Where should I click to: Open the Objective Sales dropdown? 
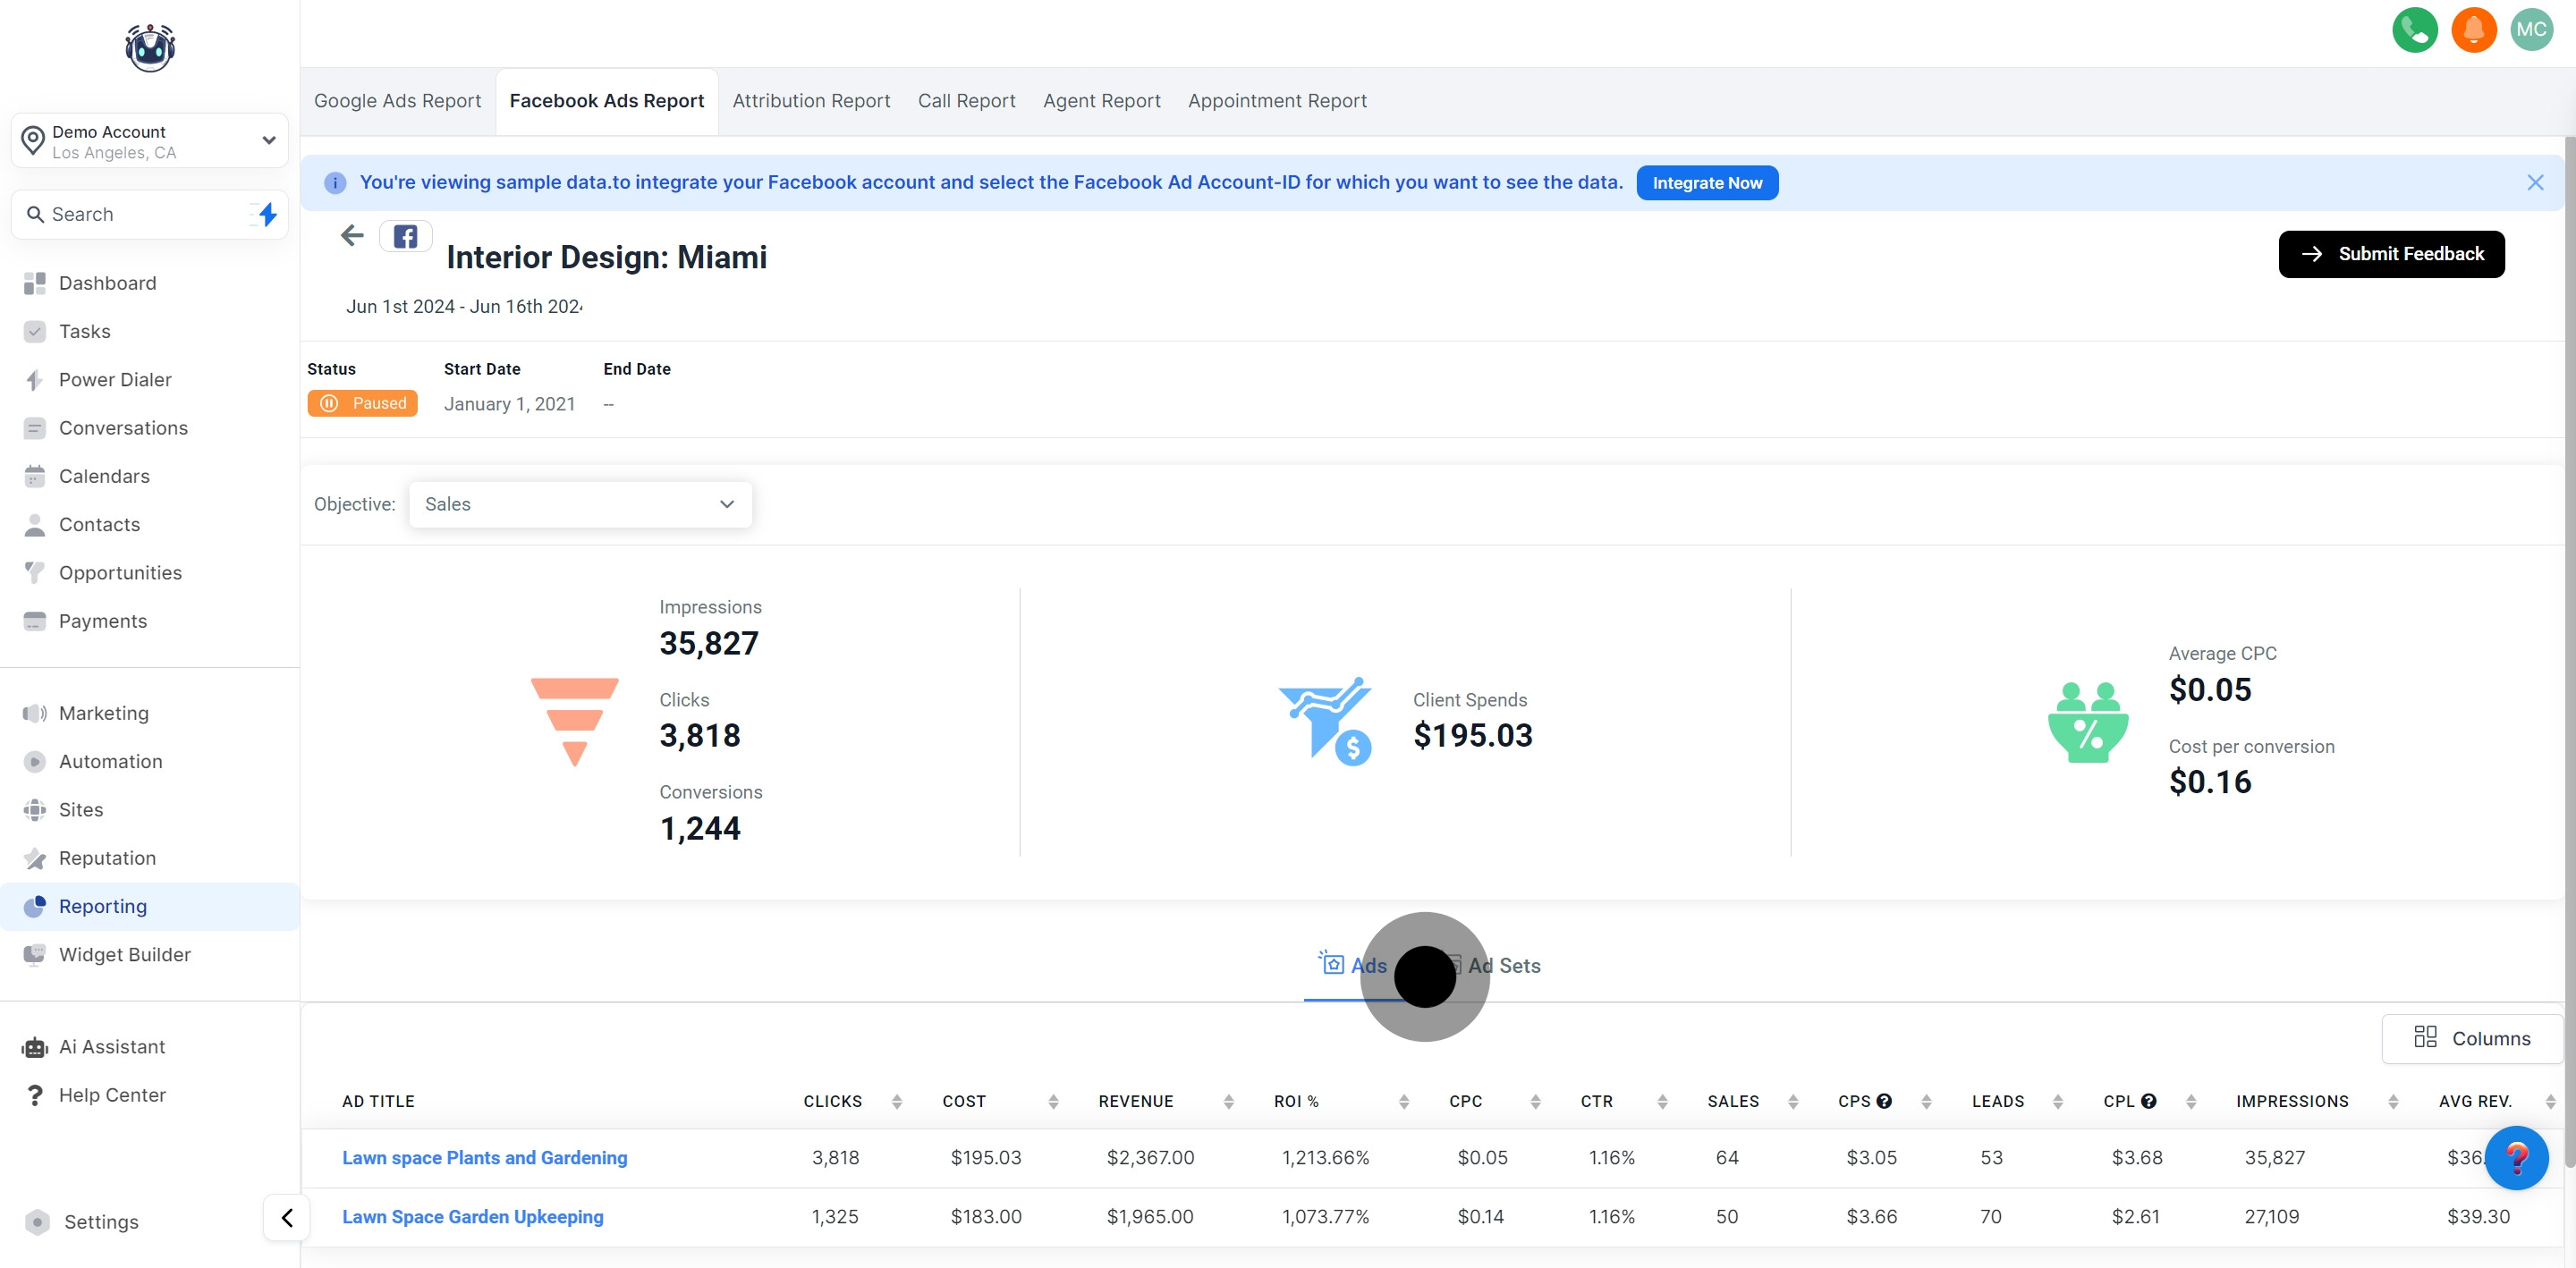tap(580, 505)
